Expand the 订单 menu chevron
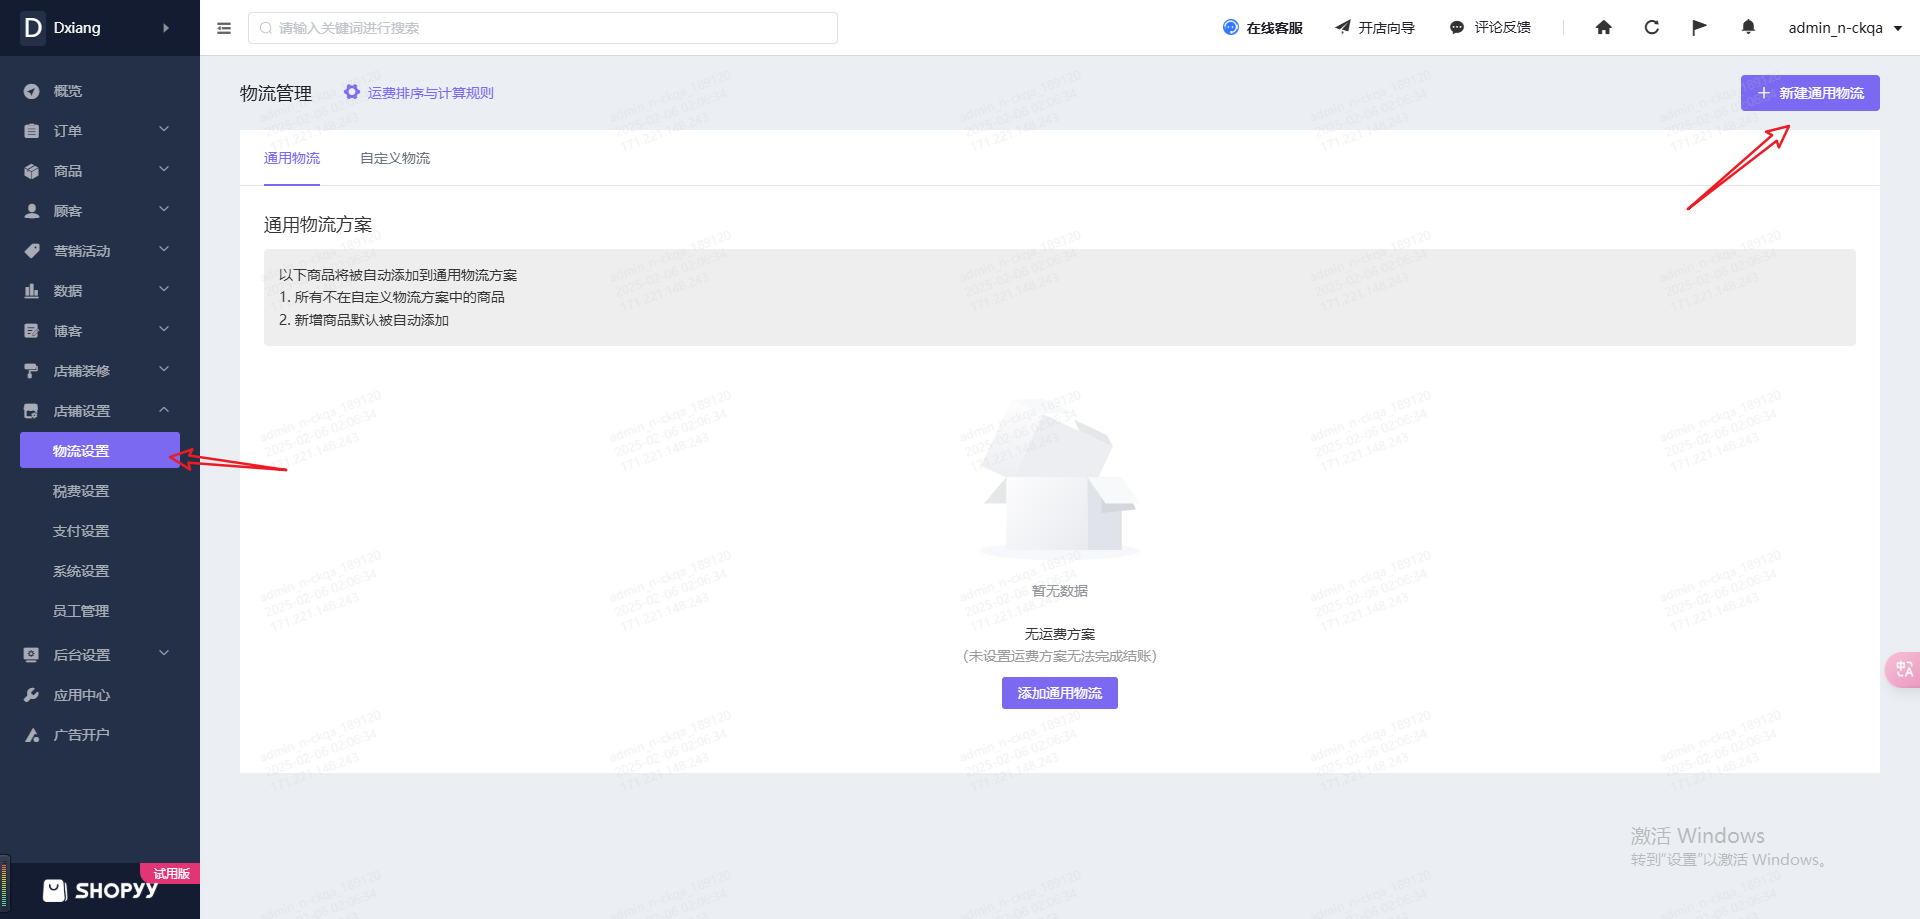1920x919 pixels. click(164, 130)
